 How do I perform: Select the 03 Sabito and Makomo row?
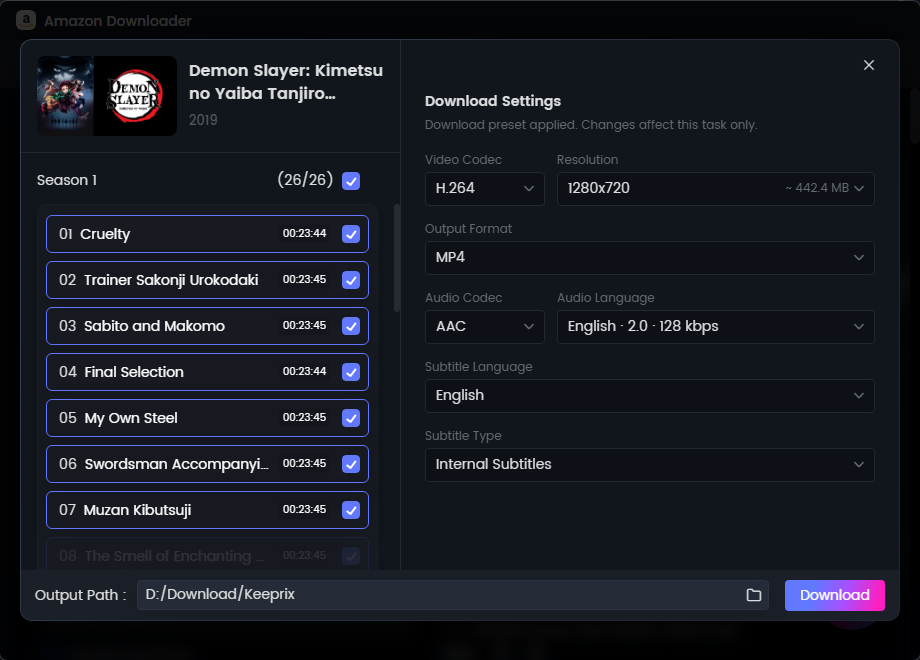207,326
